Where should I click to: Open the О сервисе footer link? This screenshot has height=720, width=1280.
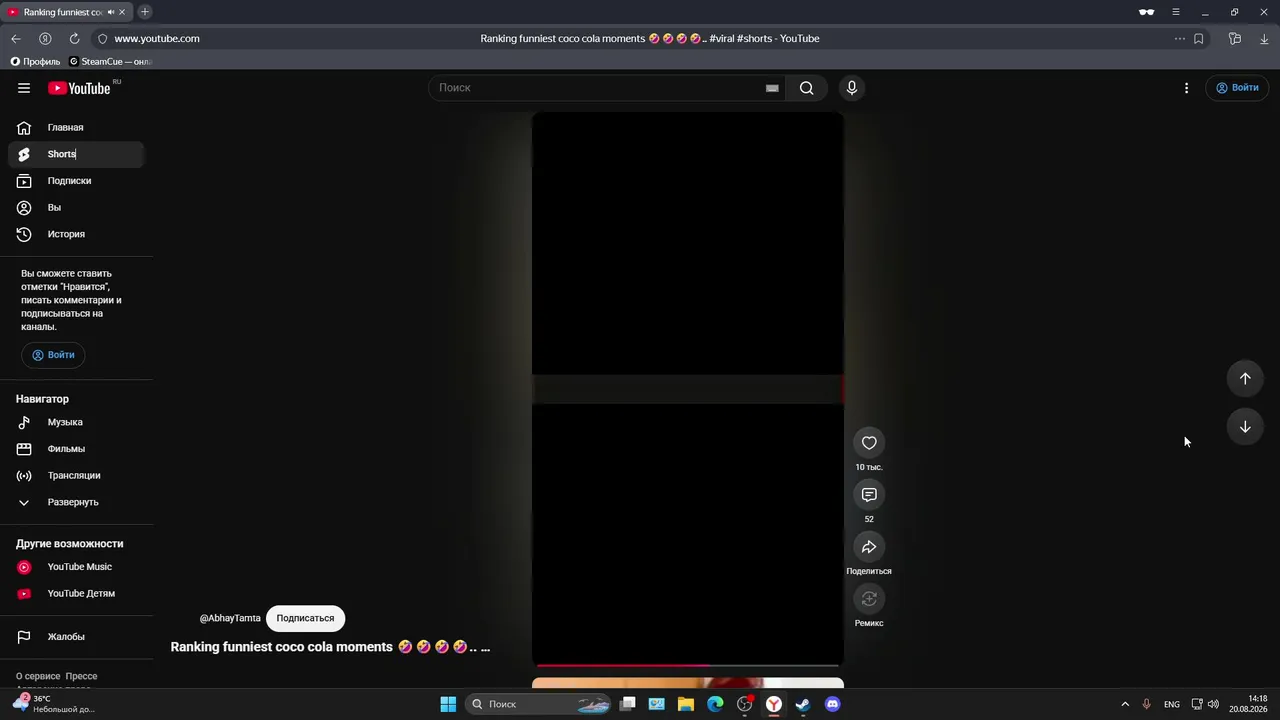click(x=38, y=676)
